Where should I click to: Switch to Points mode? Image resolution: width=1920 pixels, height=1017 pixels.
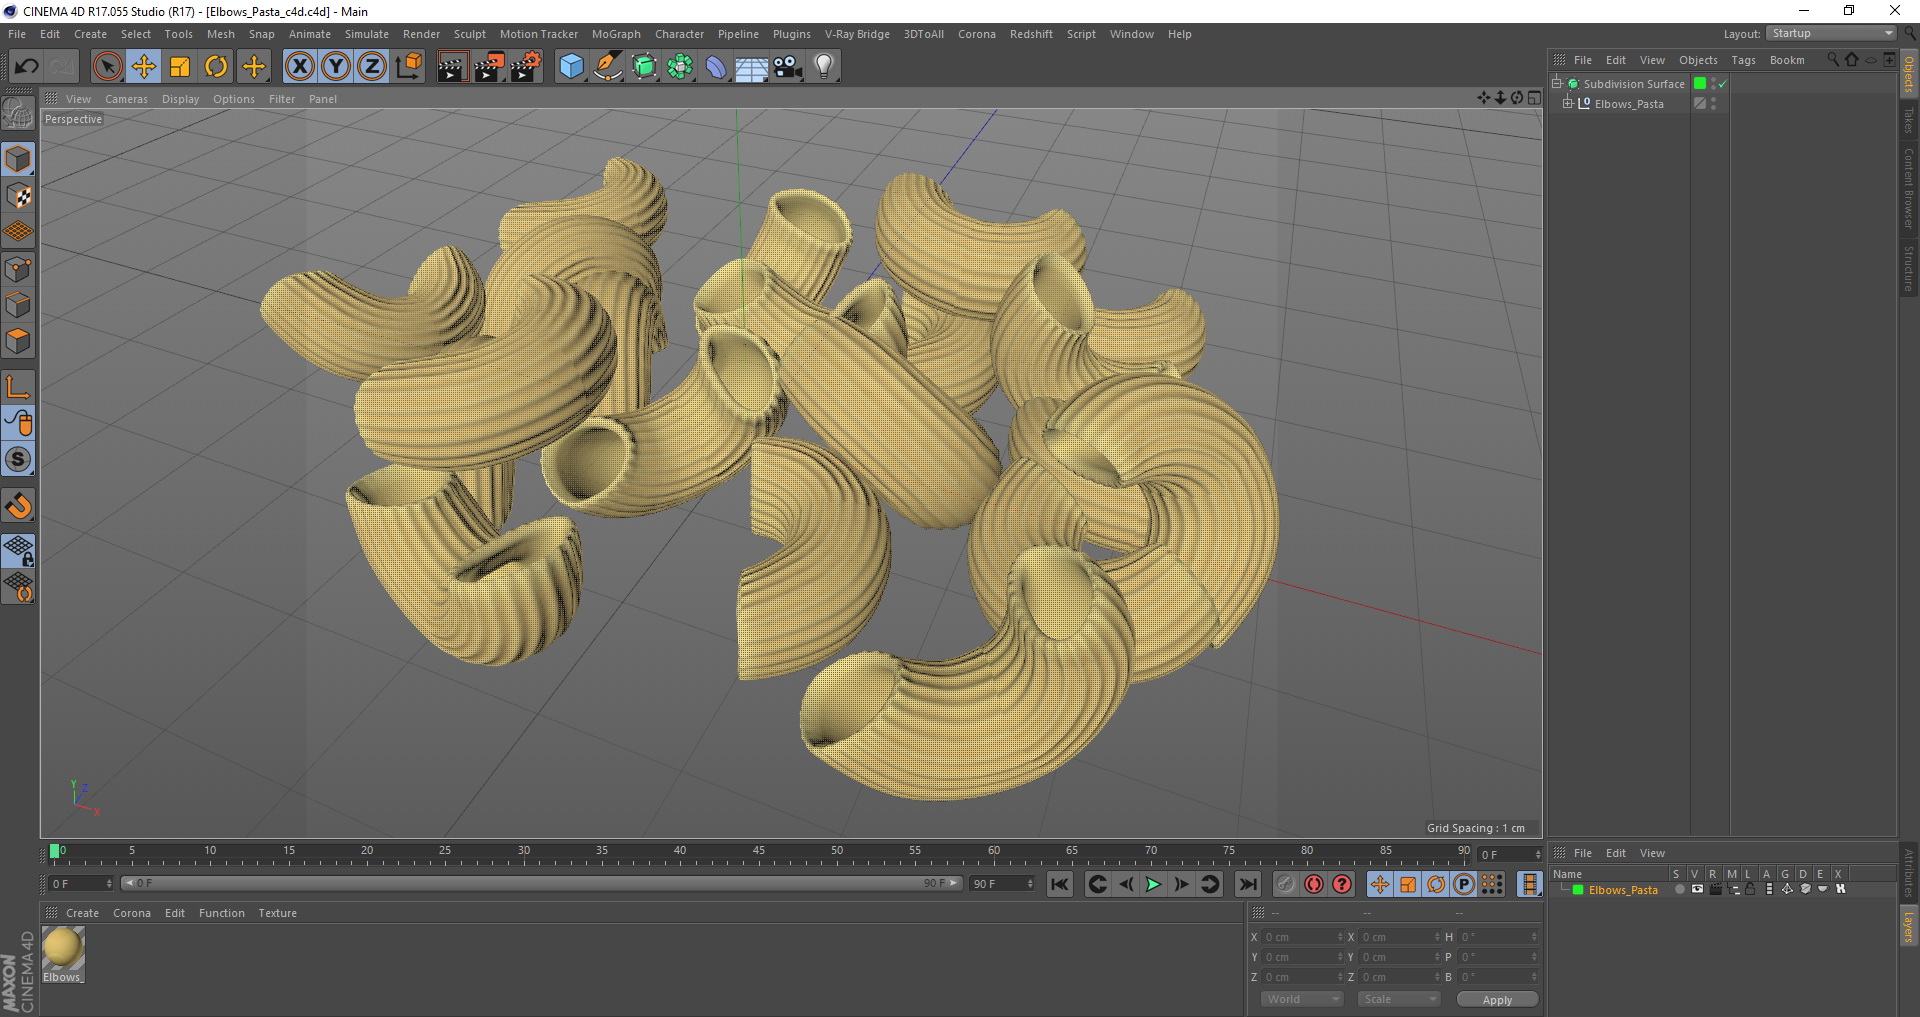point(18,269)
